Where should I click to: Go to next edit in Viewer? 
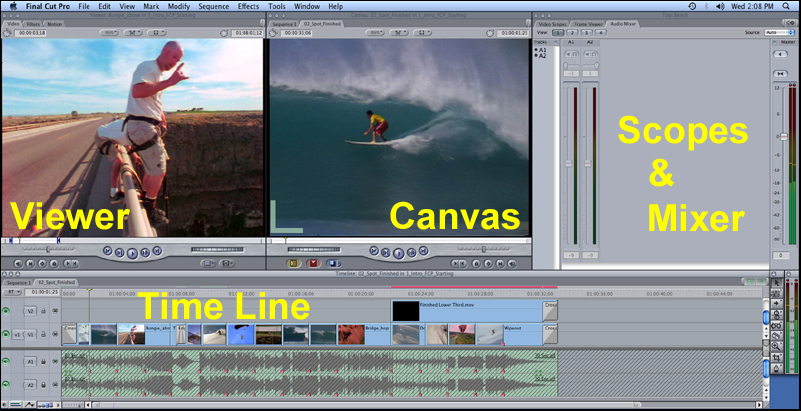pos(157,251)
